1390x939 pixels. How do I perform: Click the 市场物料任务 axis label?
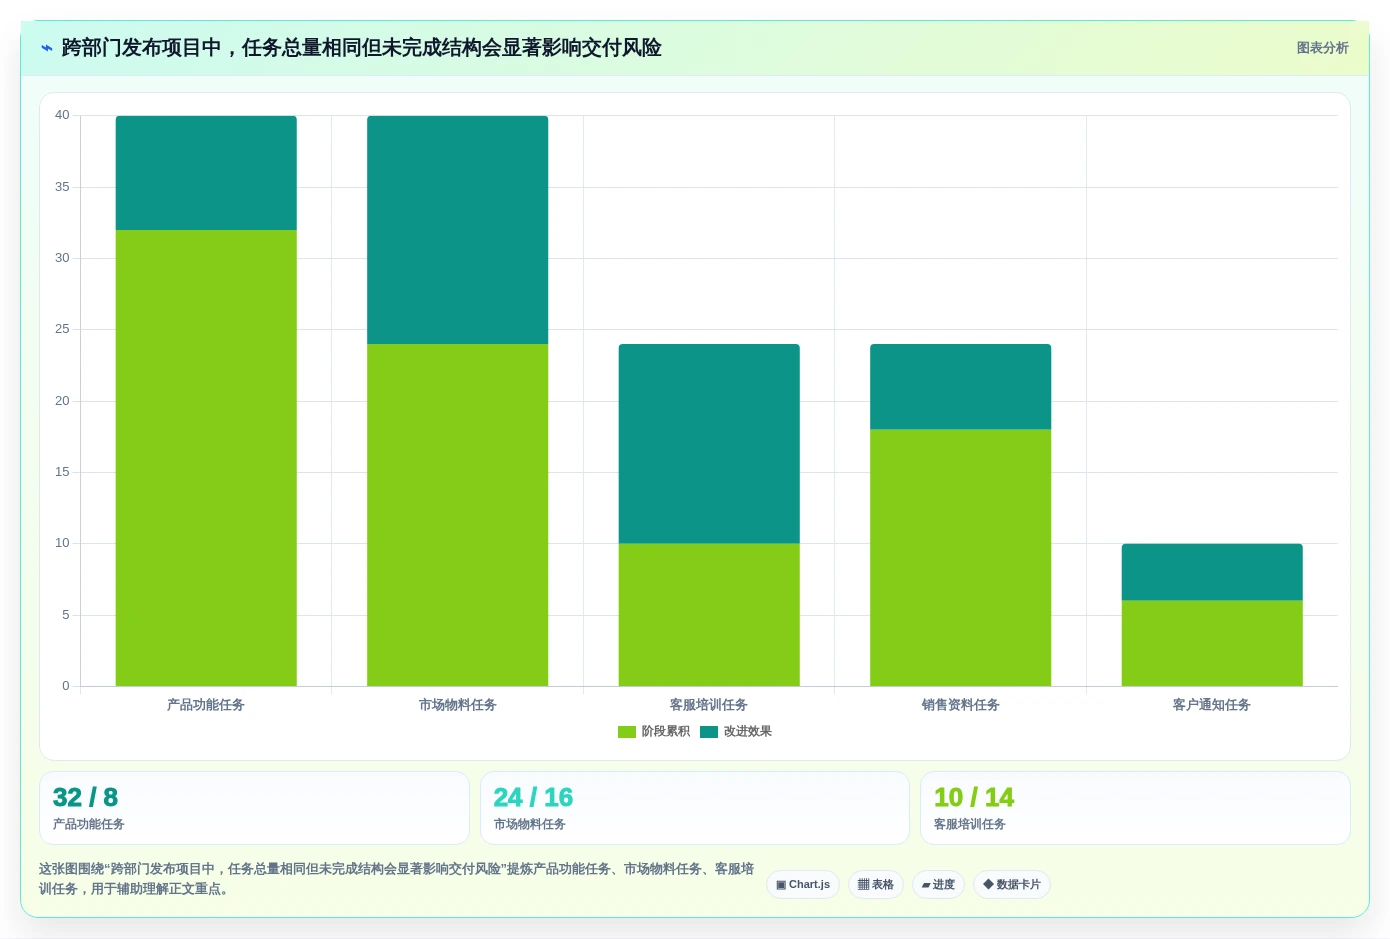pyautogui.click(x=458, y=705)
